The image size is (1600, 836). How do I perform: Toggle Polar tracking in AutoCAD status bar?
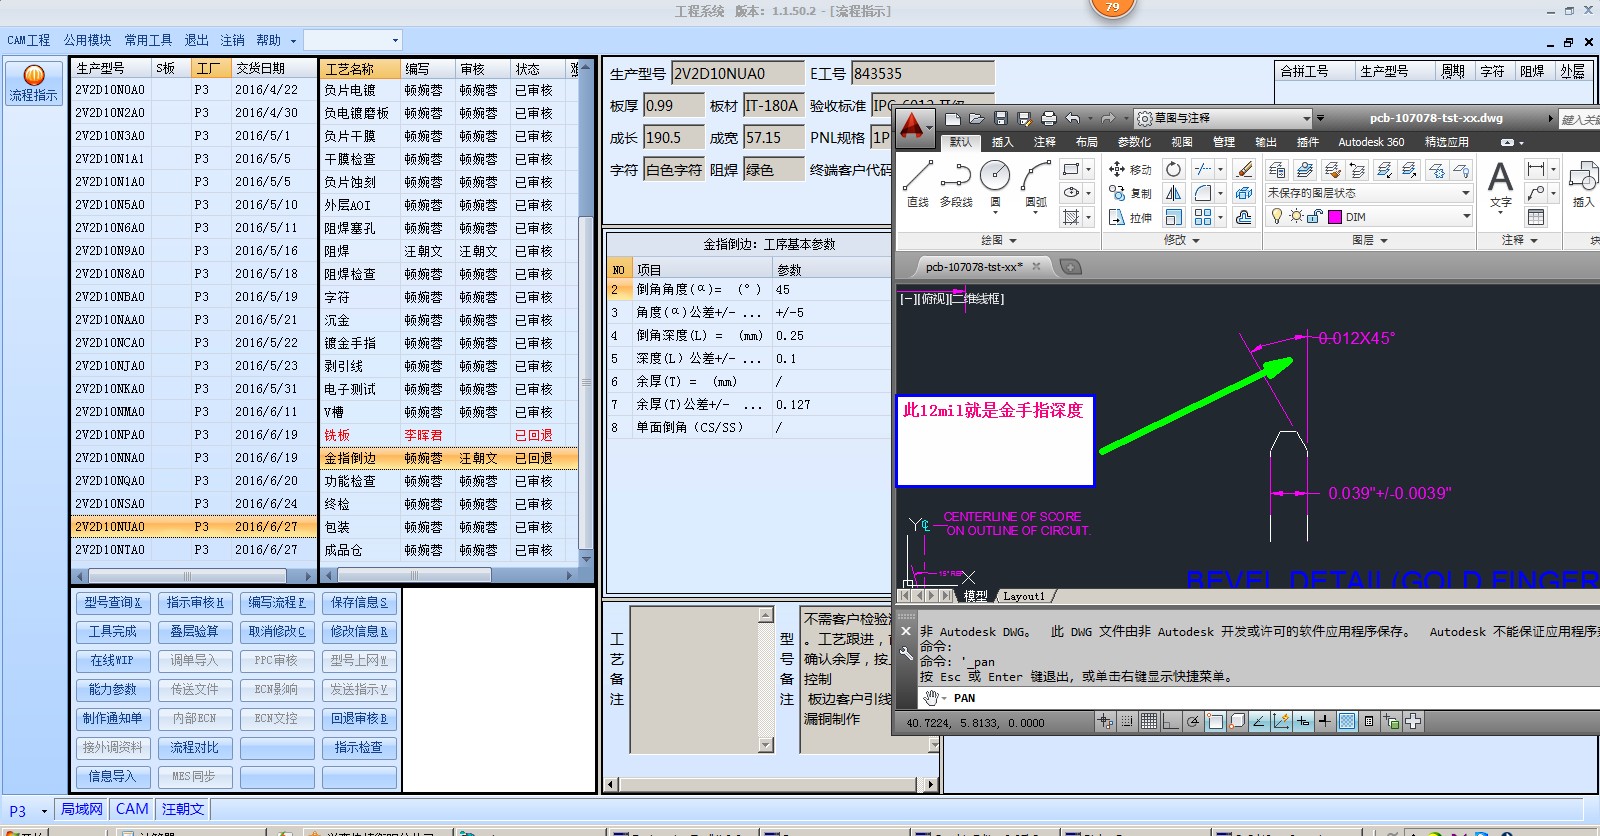(x=1193, y=721)
